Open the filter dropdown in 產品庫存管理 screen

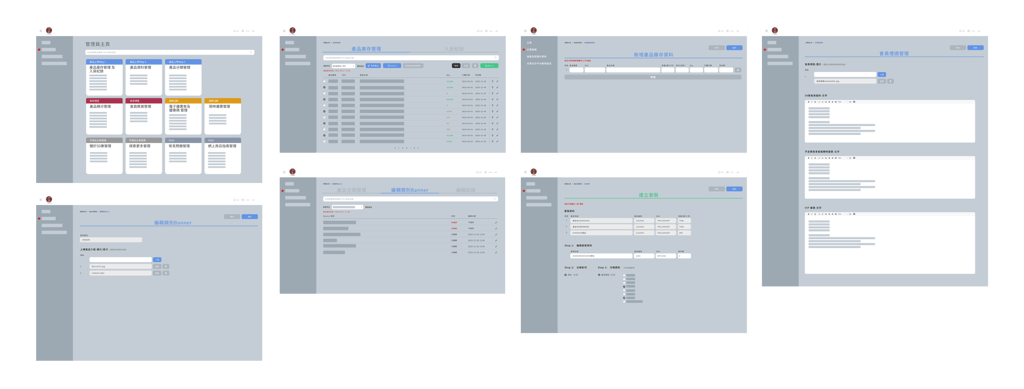[344, 66]
